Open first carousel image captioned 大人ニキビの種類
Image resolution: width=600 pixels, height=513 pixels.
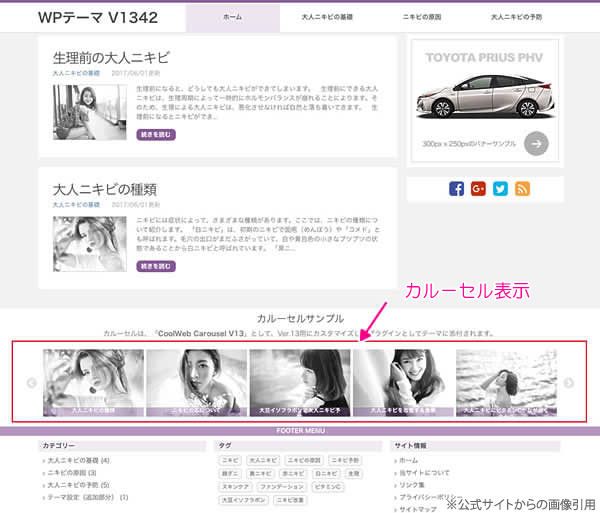pos(93,383)
